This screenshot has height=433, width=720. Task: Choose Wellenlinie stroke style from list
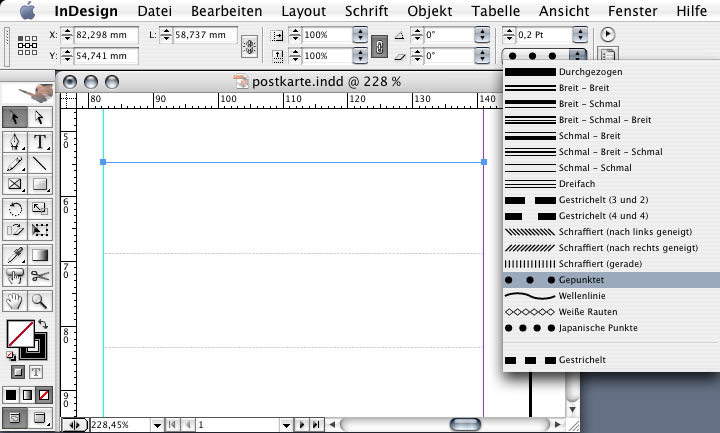point(584,296)
